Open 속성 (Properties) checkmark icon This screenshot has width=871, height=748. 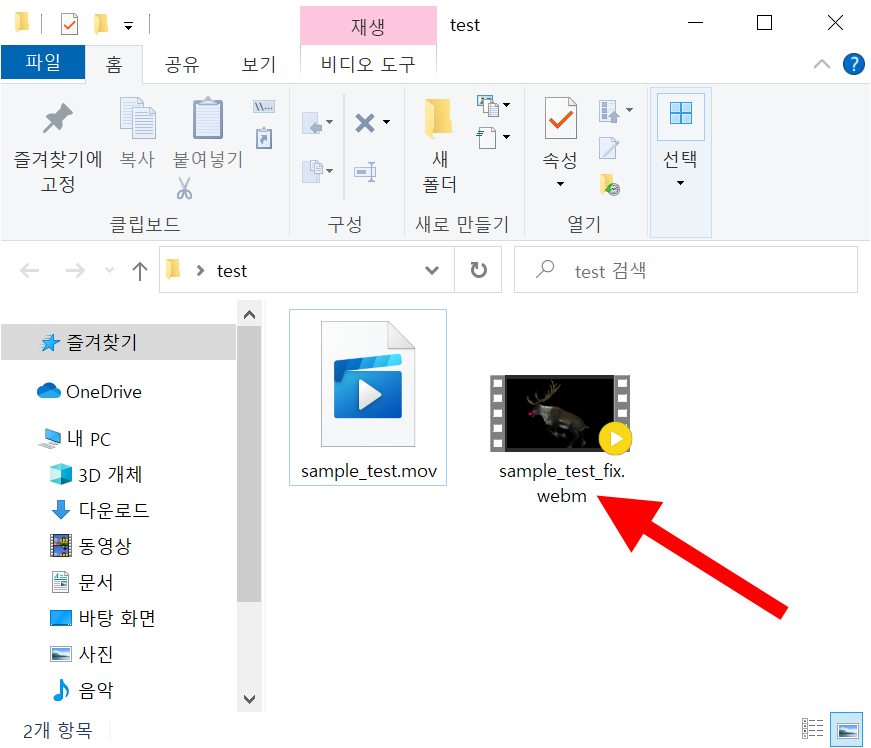(x=560, y=118)
